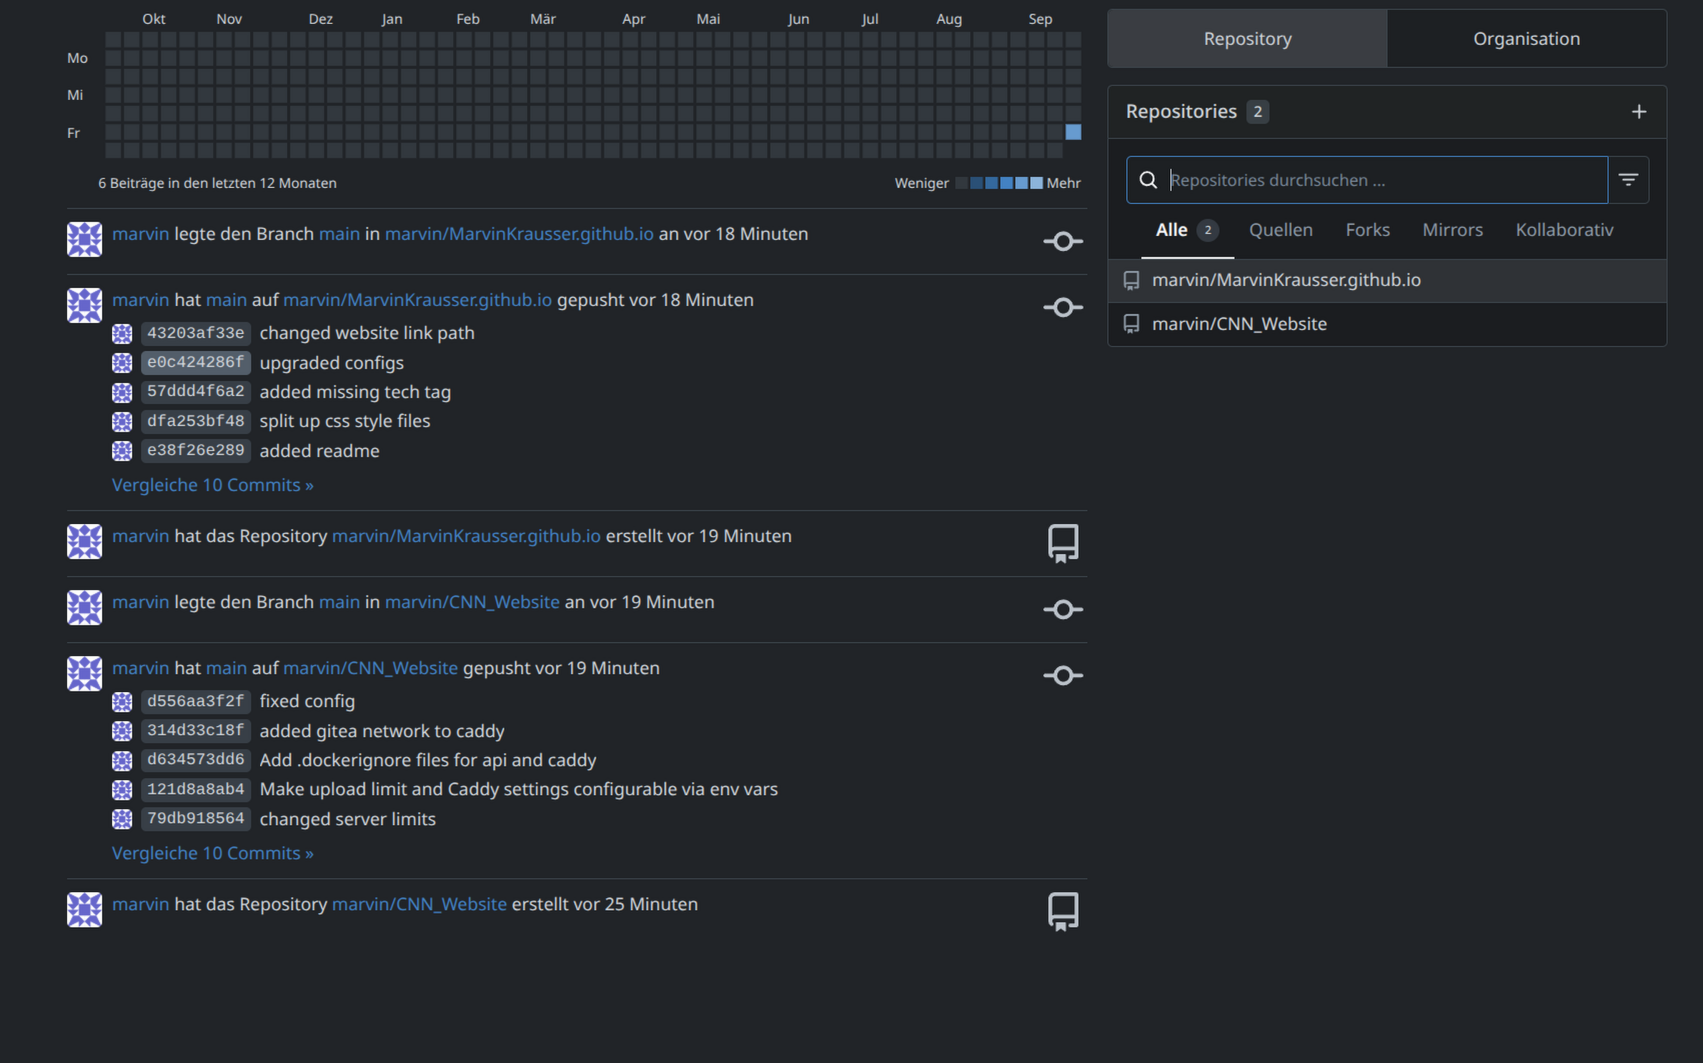Open commit d556aa3f2f fixed config
Screen dimensions: 1703x1063
point(195,701)
